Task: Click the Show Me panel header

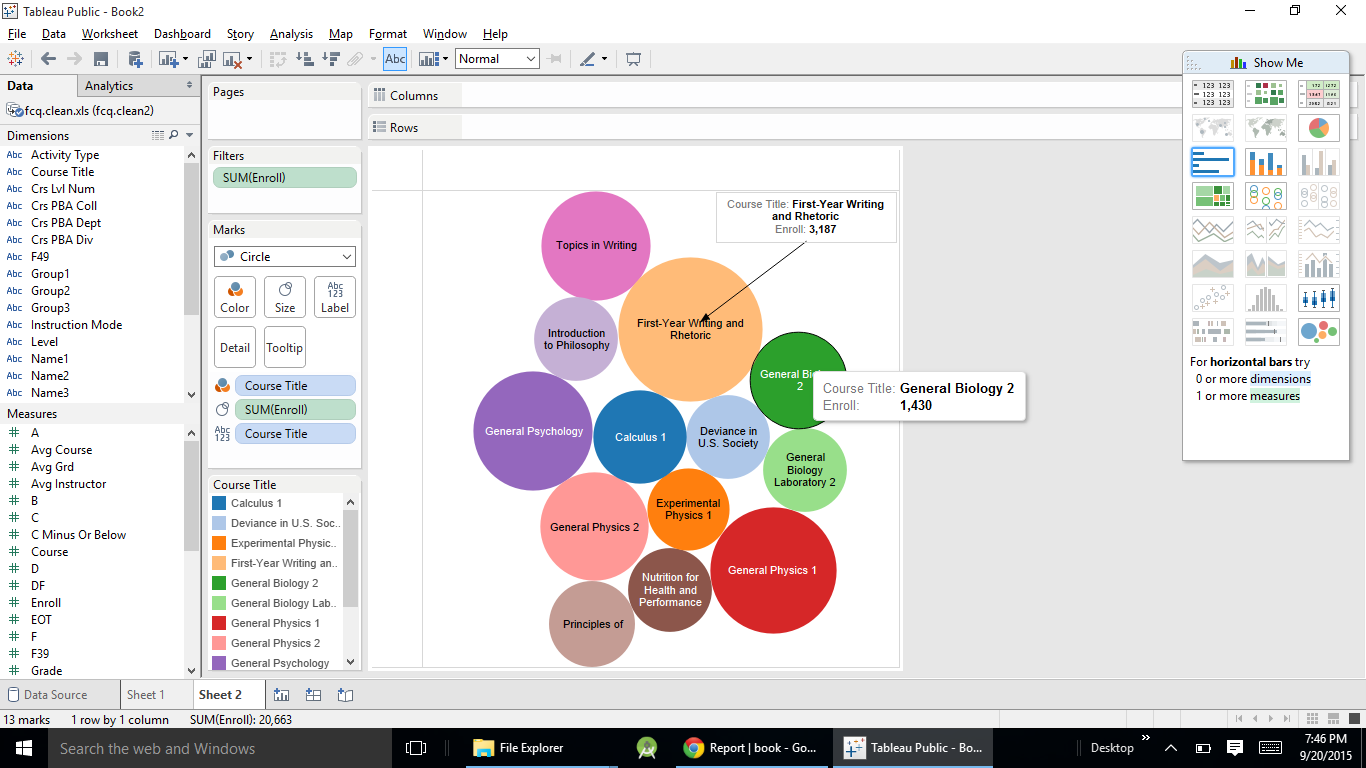Action: pos(1266,62)
